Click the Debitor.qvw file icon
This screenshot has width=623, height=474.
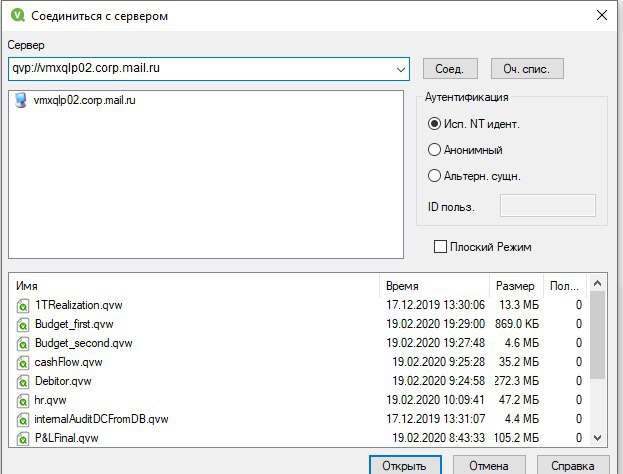23,382
